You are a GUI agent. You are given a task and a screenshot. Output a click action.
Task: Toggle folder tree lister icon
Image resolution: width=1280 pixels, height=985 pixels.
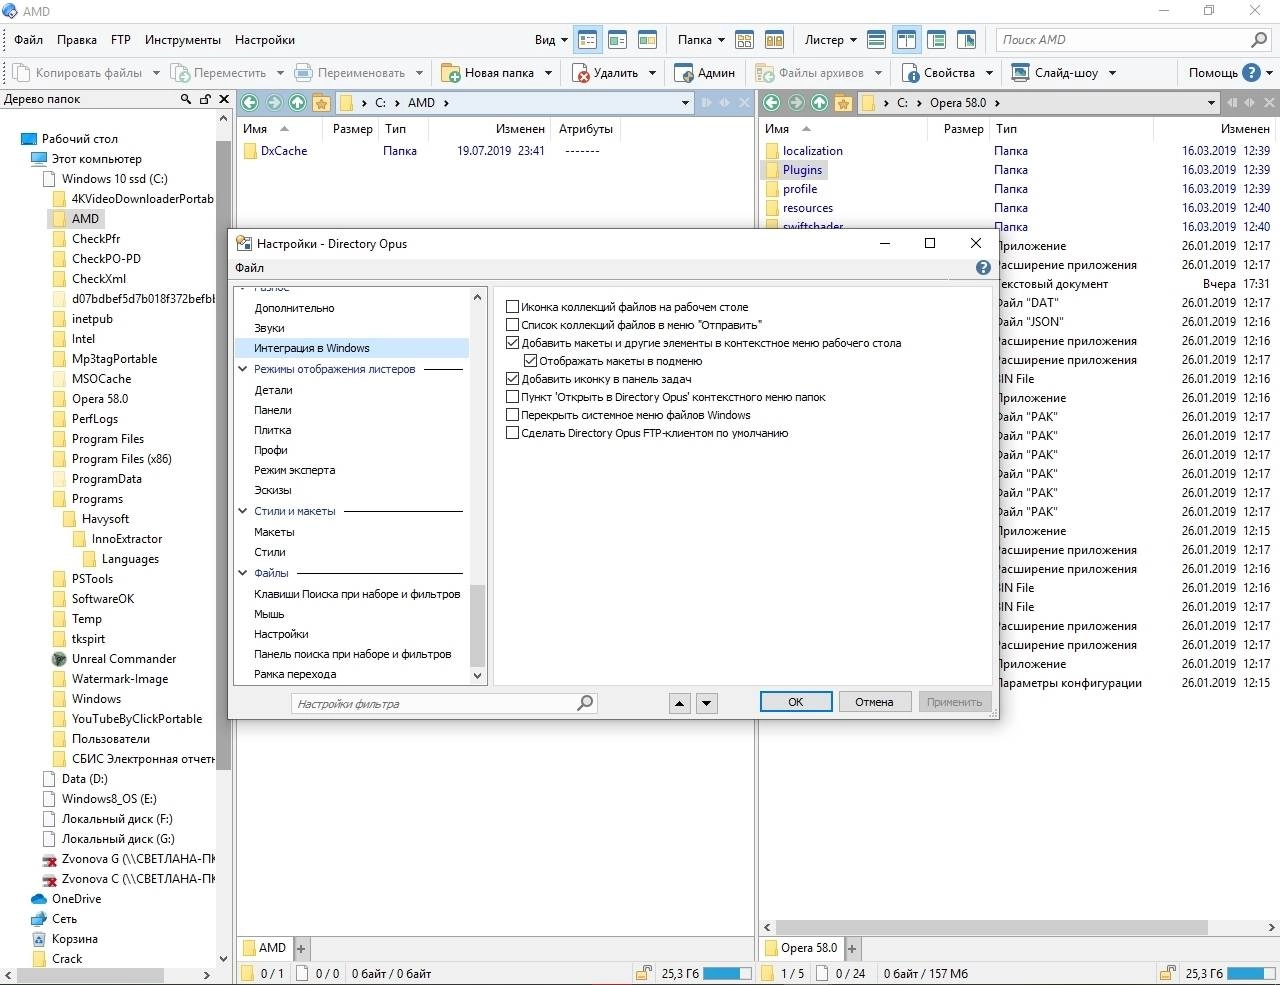(937, 40)
